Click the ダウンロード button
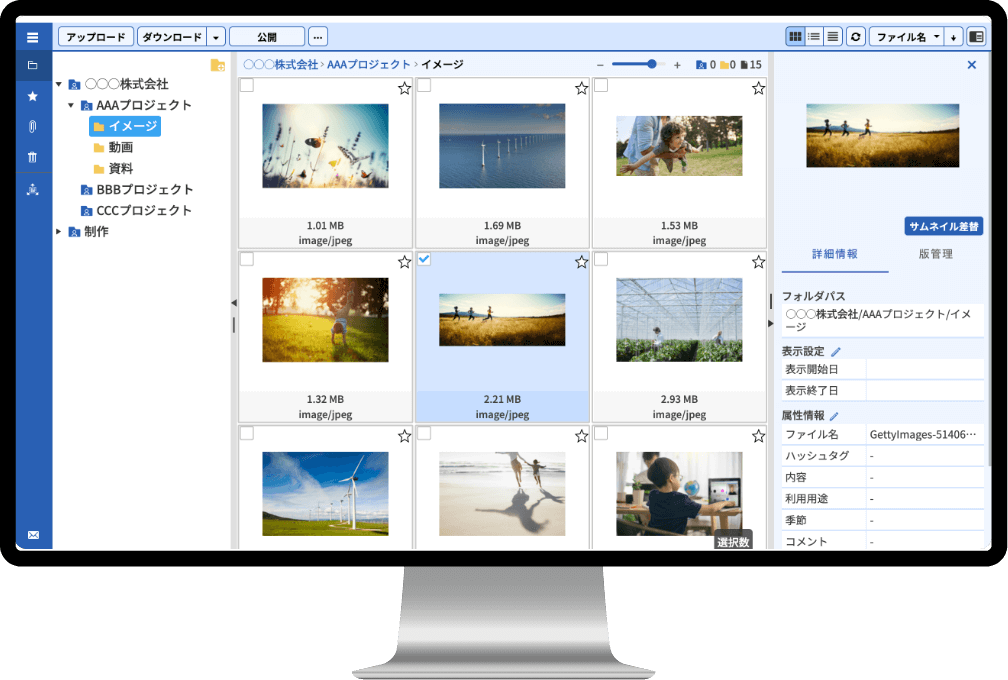This screenshot has height=680, width=1008. pos(172,37)
